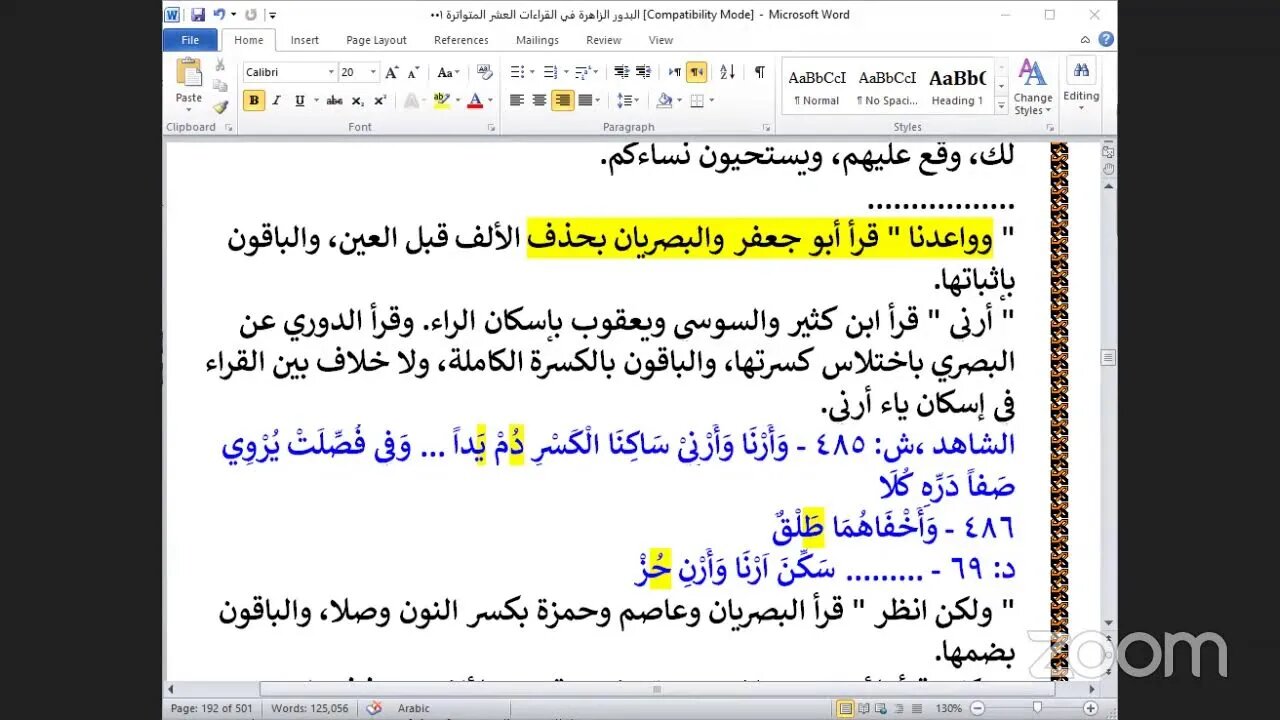Toggle Italic formatting
This screenshot has height=720, width=1280.
(x=275, y=100)
